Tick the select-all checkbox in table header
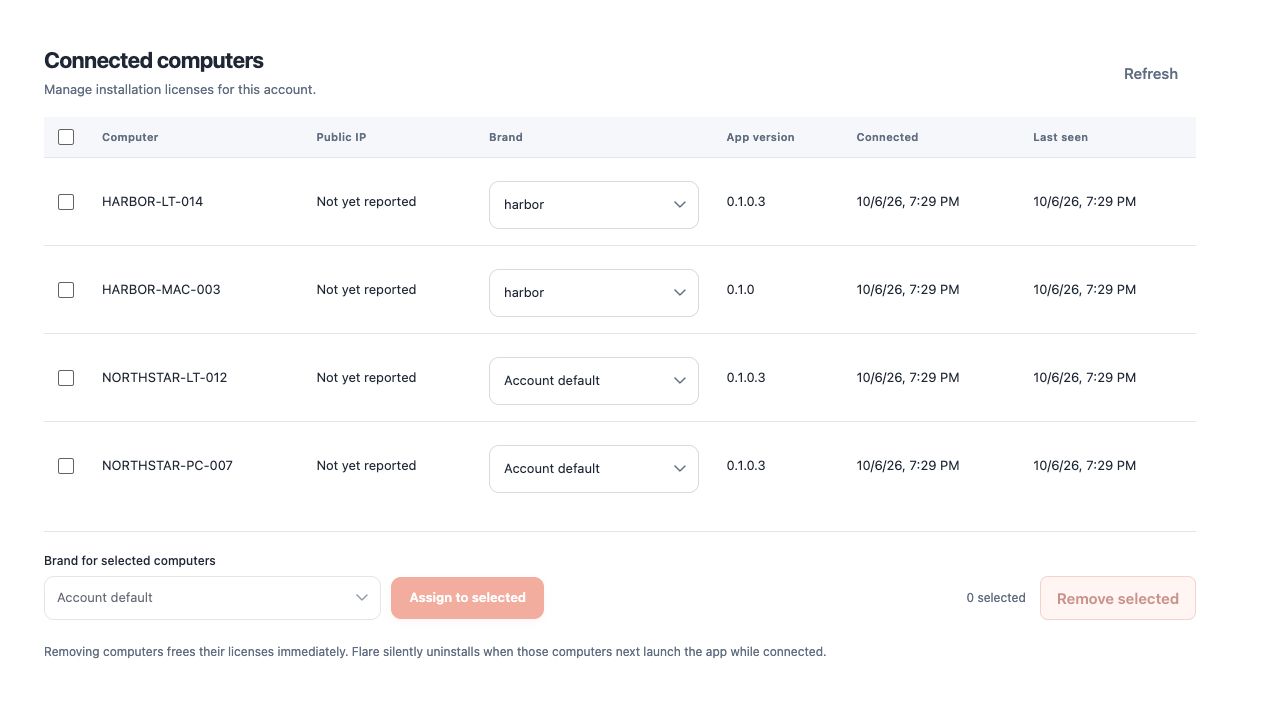1280x720 pixels. 66,137
